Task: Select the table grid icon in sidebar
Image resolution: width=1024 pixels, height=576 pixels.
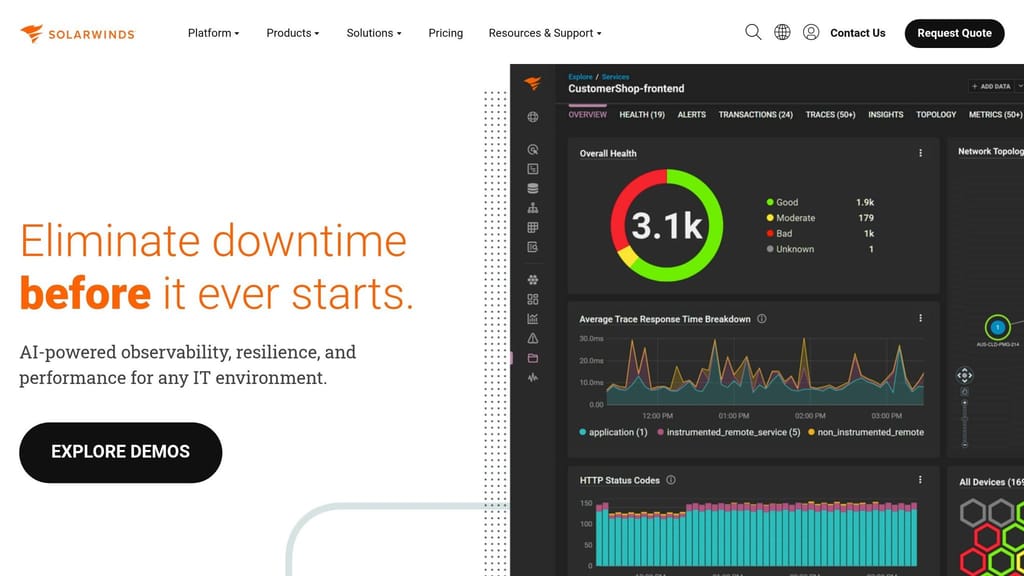Action: point(533,228)
